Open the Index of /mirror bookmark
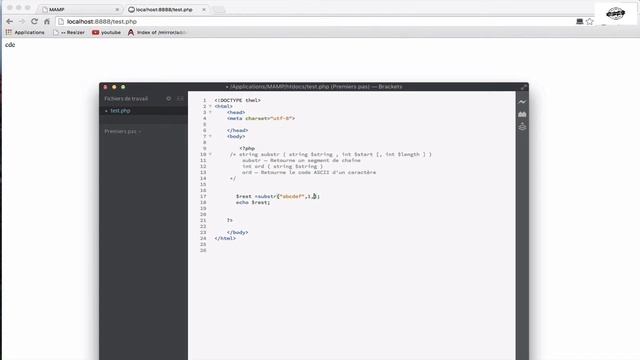640x360 pixels. click(x=158, y=32)
